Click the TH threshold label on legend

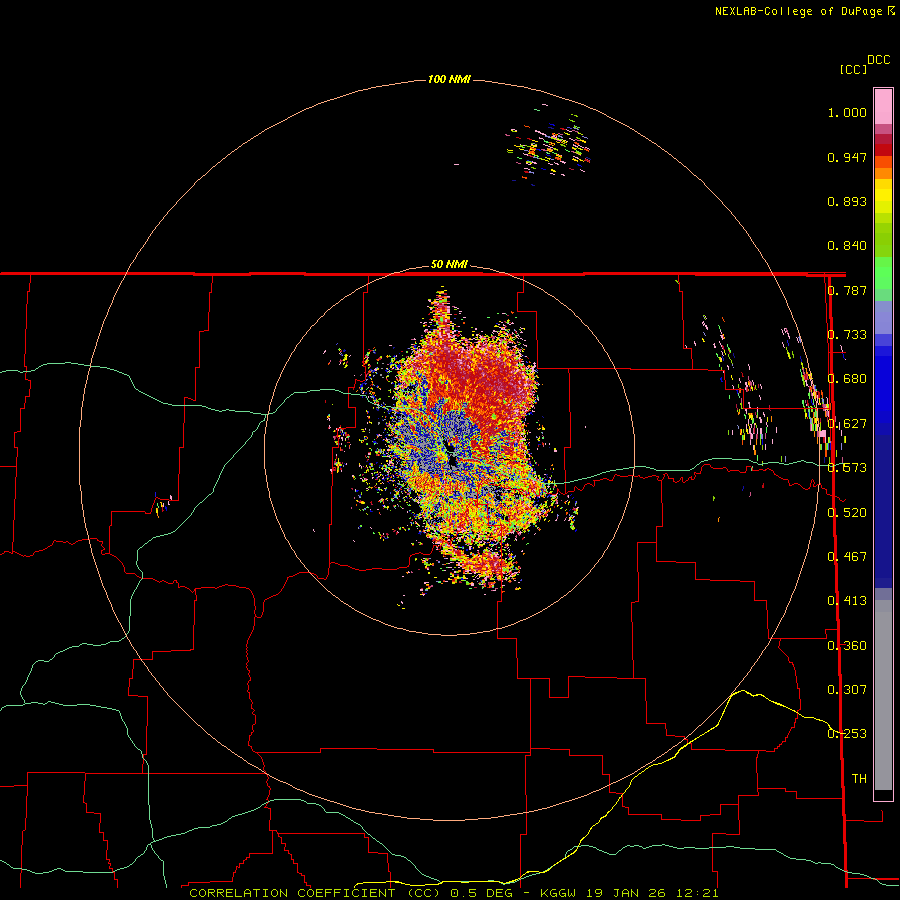(x=859, y=778)
